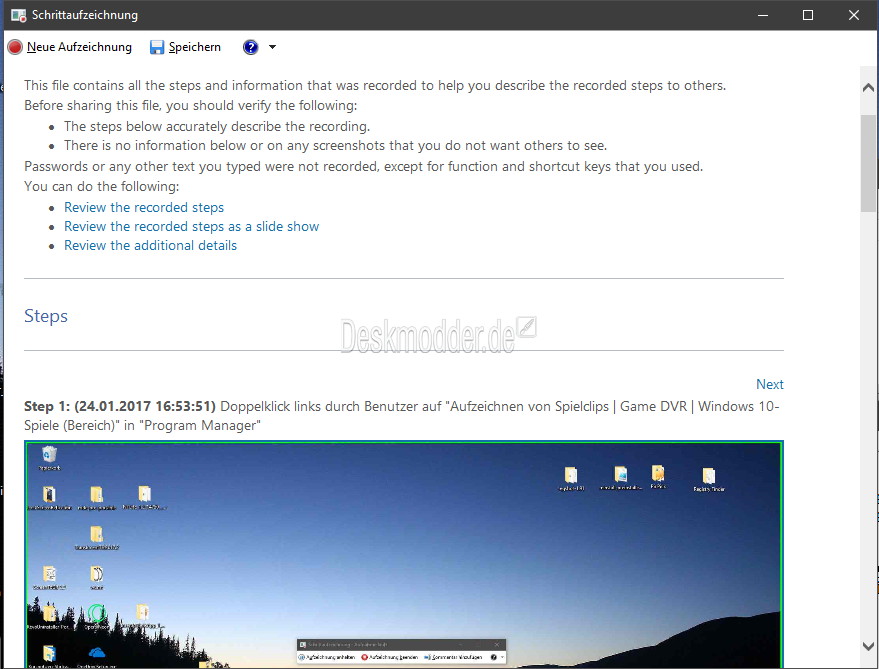
Task: Click the green circular icon in the screenshot
Action: point(97,613)
